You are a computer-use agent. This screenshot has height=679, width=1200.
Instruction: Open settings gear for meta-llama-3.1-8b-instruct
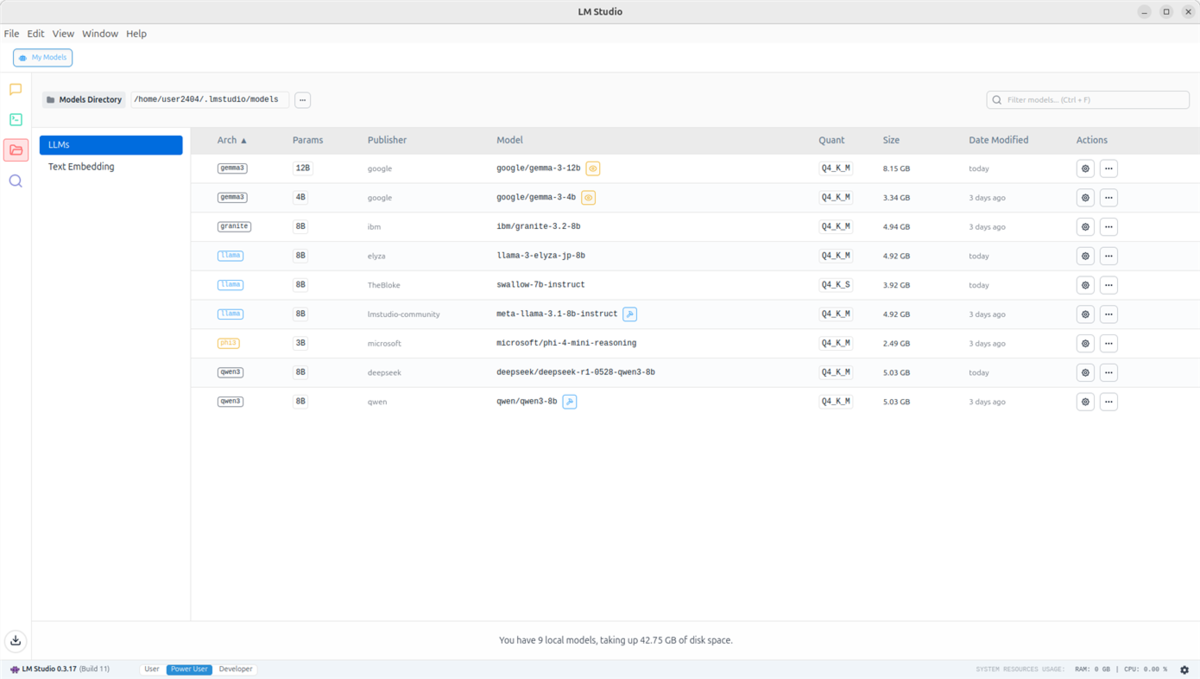(1085, 314)
